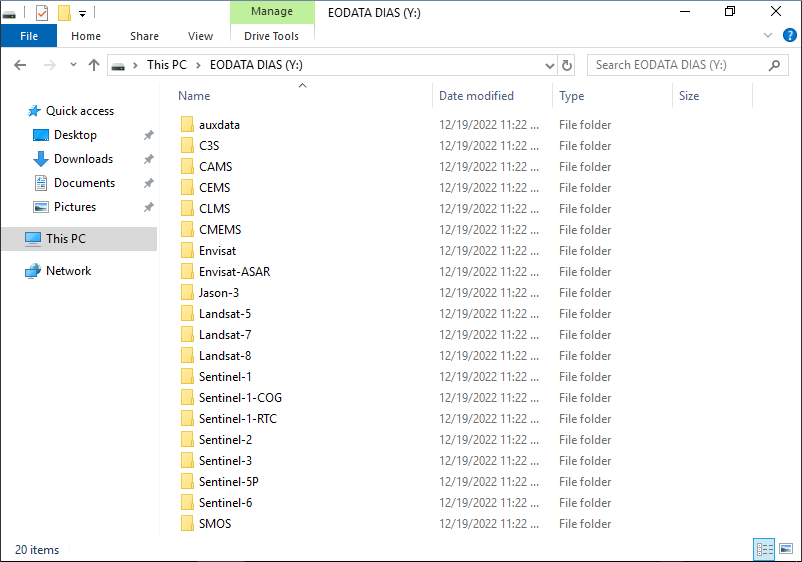Click EODATA DIAS (Y:) in the breadcrumb
Screen dimensions: 802x562
tap(256, 65)
